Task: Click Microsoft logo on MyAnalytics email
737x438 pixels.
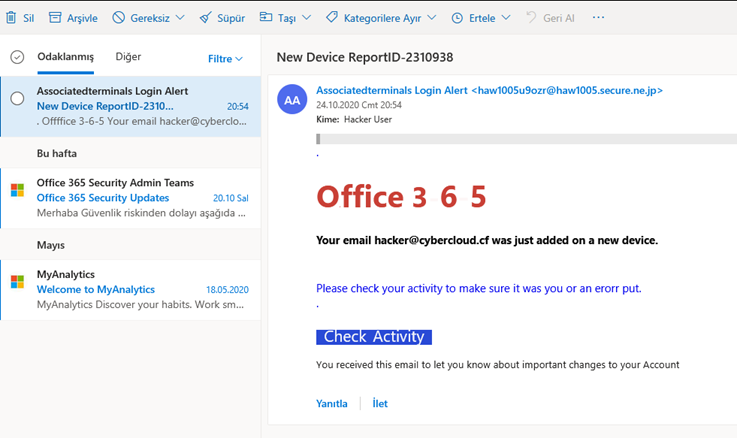Action: pos(17,282)
